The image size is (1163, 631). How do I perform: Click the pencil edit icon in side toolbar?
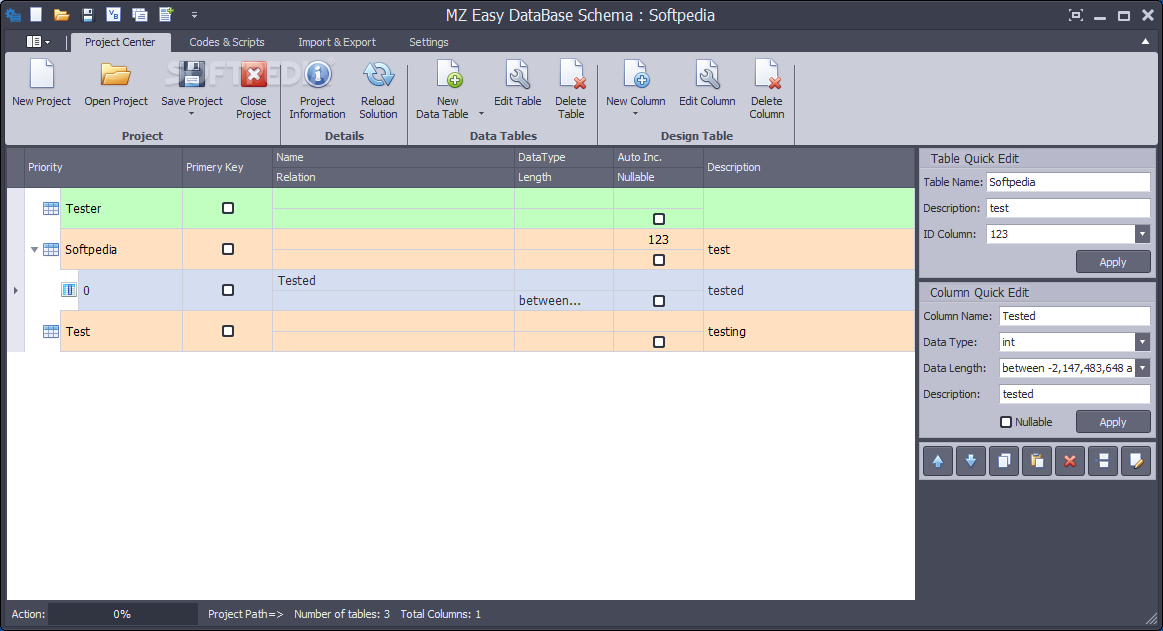tap(1136, 461)
